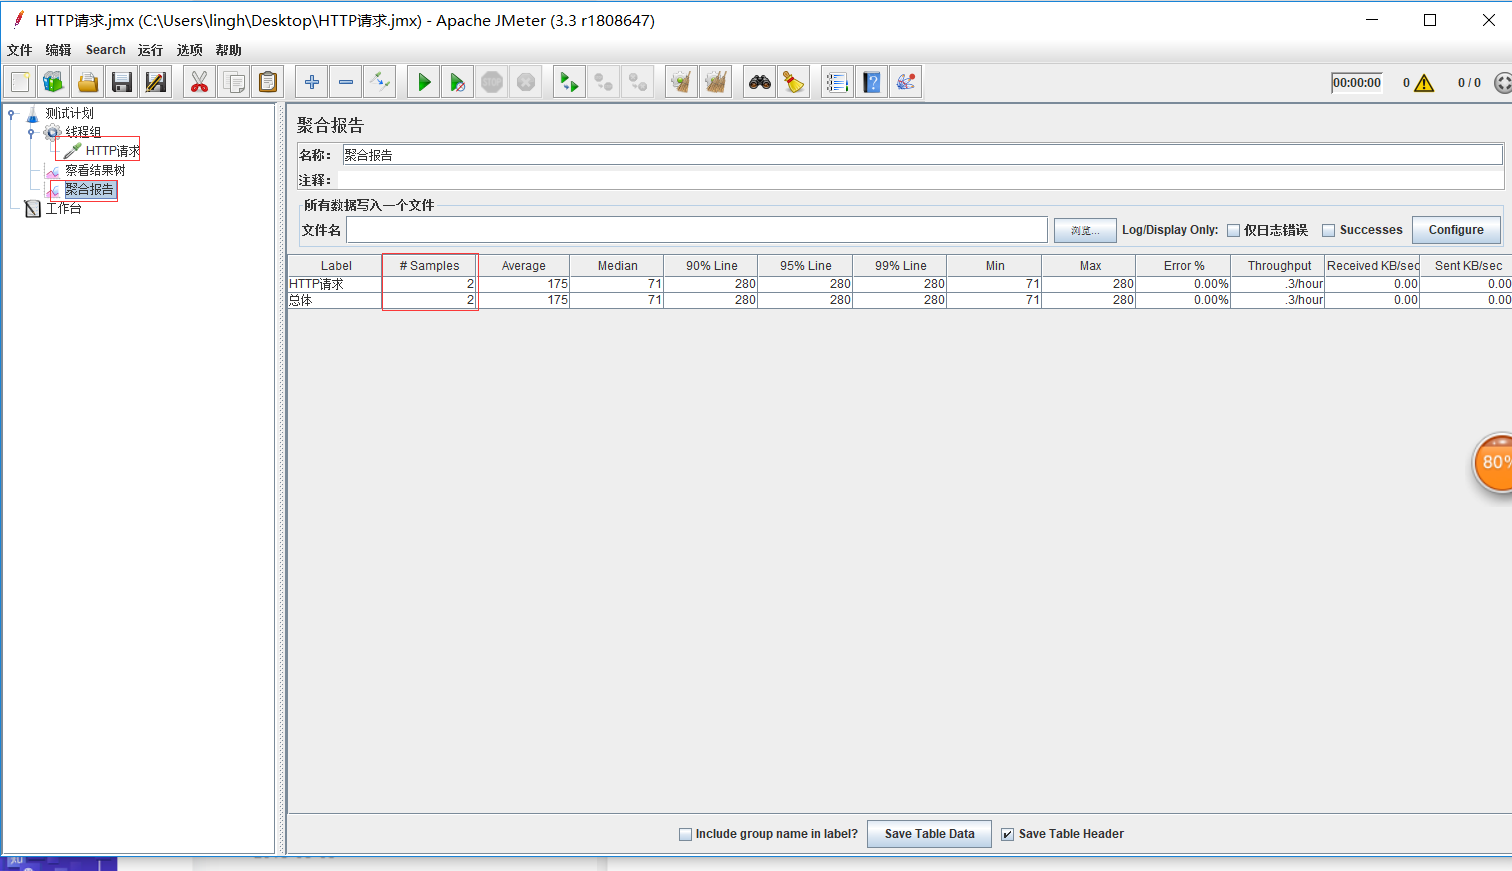Collapse the 线程组 tree node handle
The width and height of the screenshot is (1512, 871).
point(31,133)
